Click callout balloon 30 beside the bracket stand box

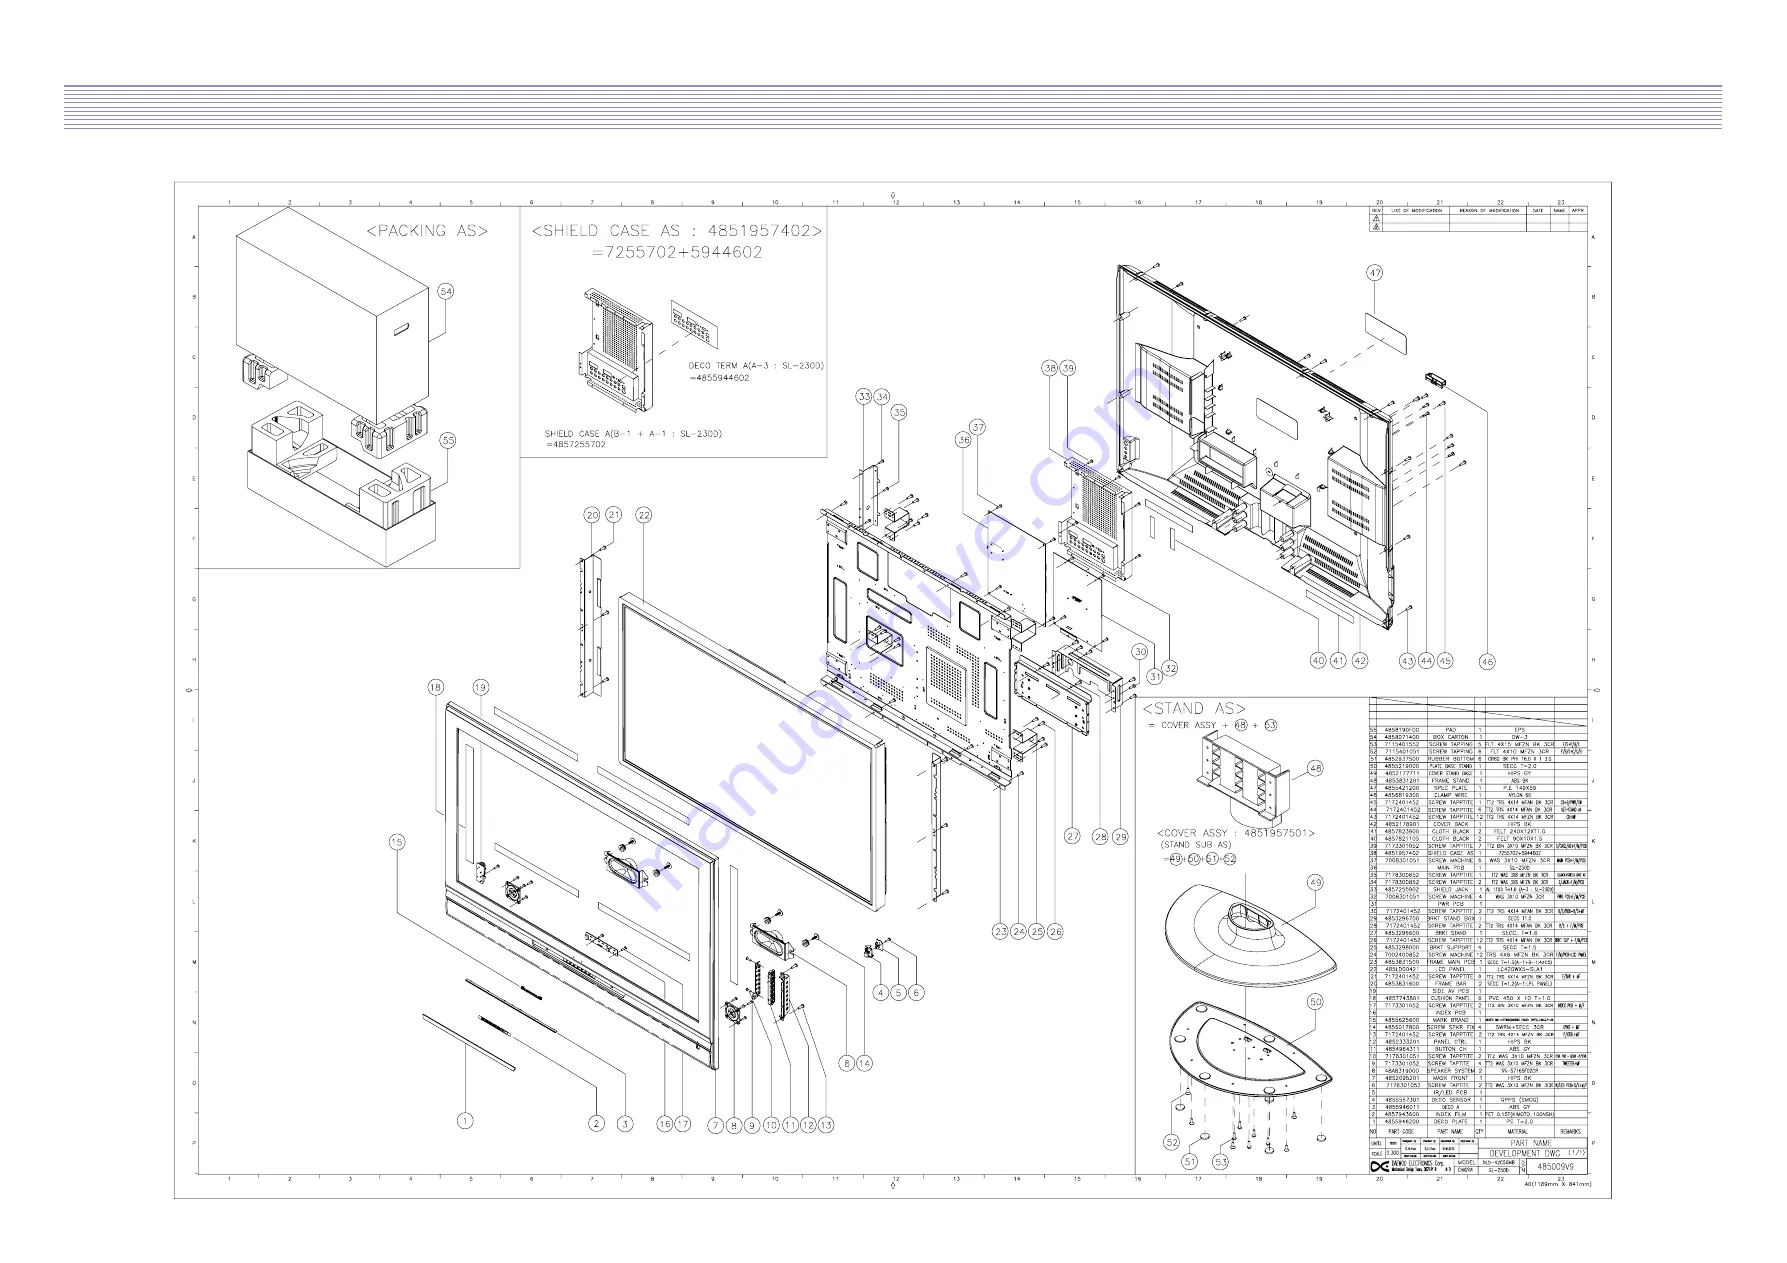[1140, 651]
